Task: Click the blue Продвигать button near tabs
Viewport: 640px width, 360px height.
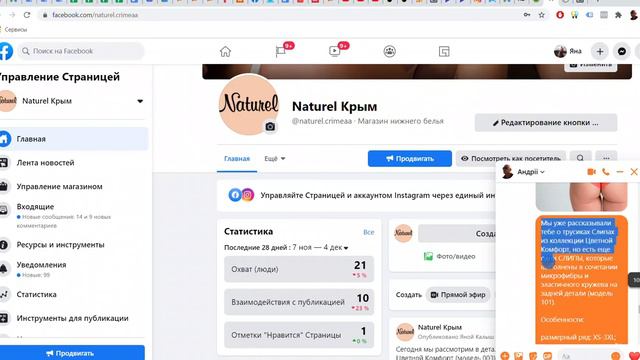Action: [x=409, y=158]
